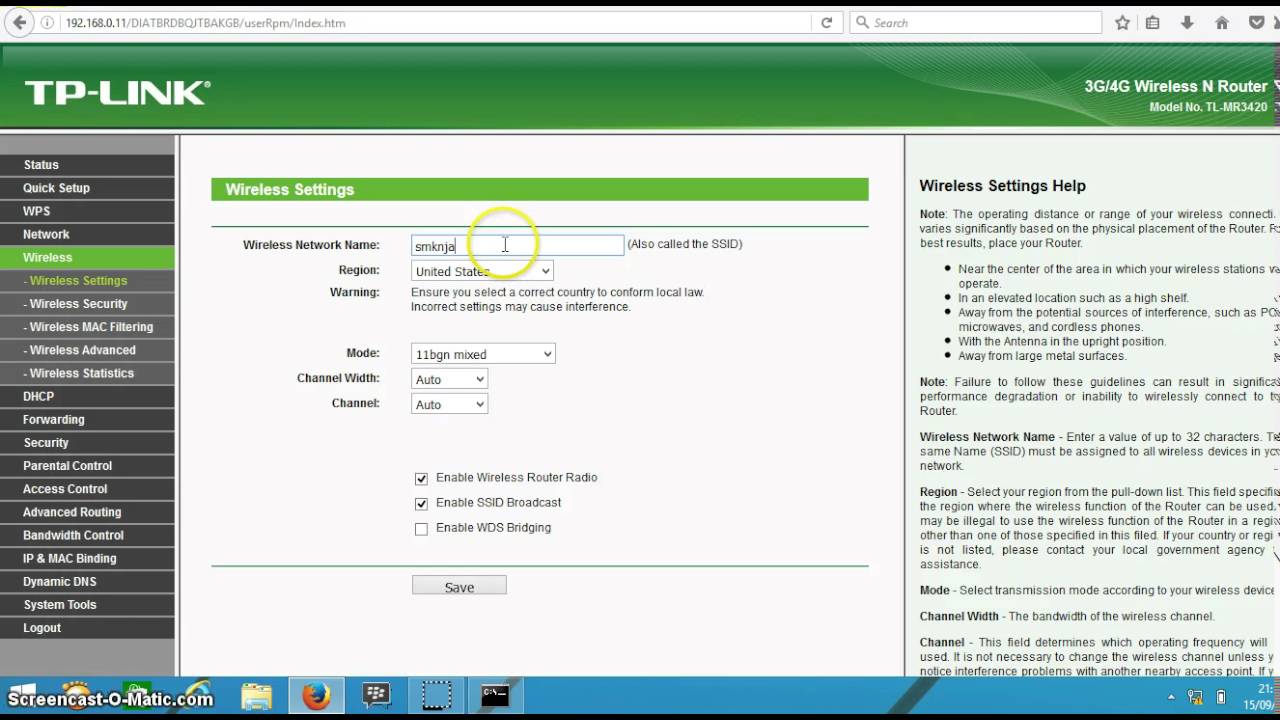
Task: Go to the Home page icon
Action: coord(1222,23)
